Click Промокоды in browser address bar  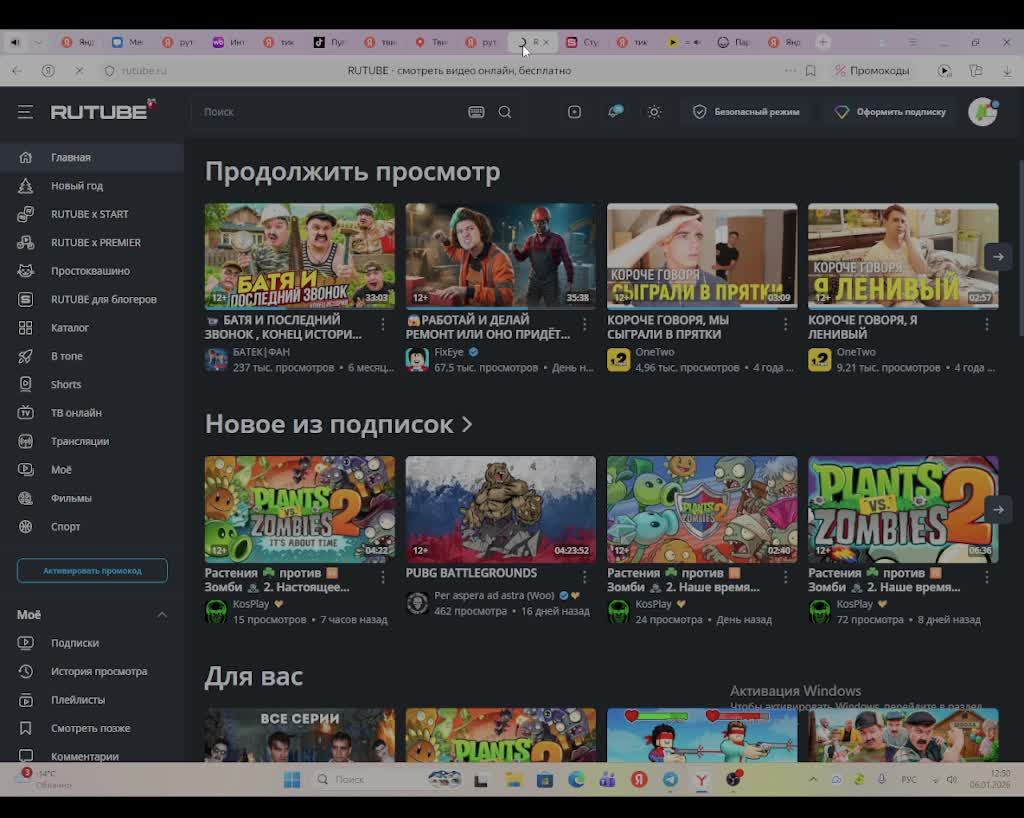(872, 71)
